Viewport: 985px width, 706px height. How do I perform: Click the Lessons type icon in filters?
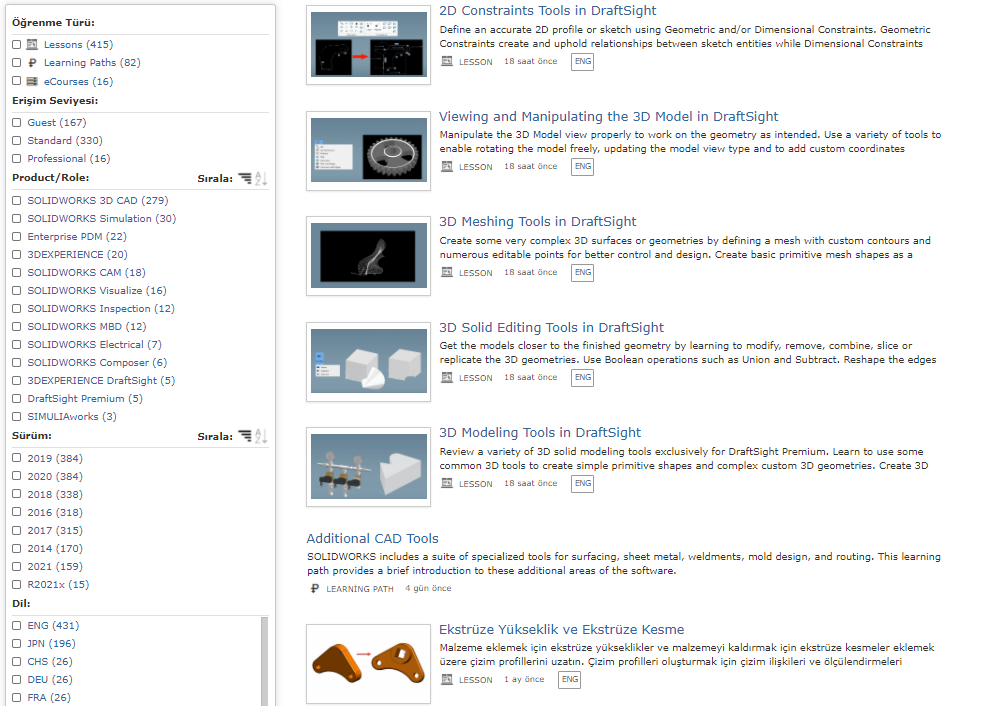33,45
